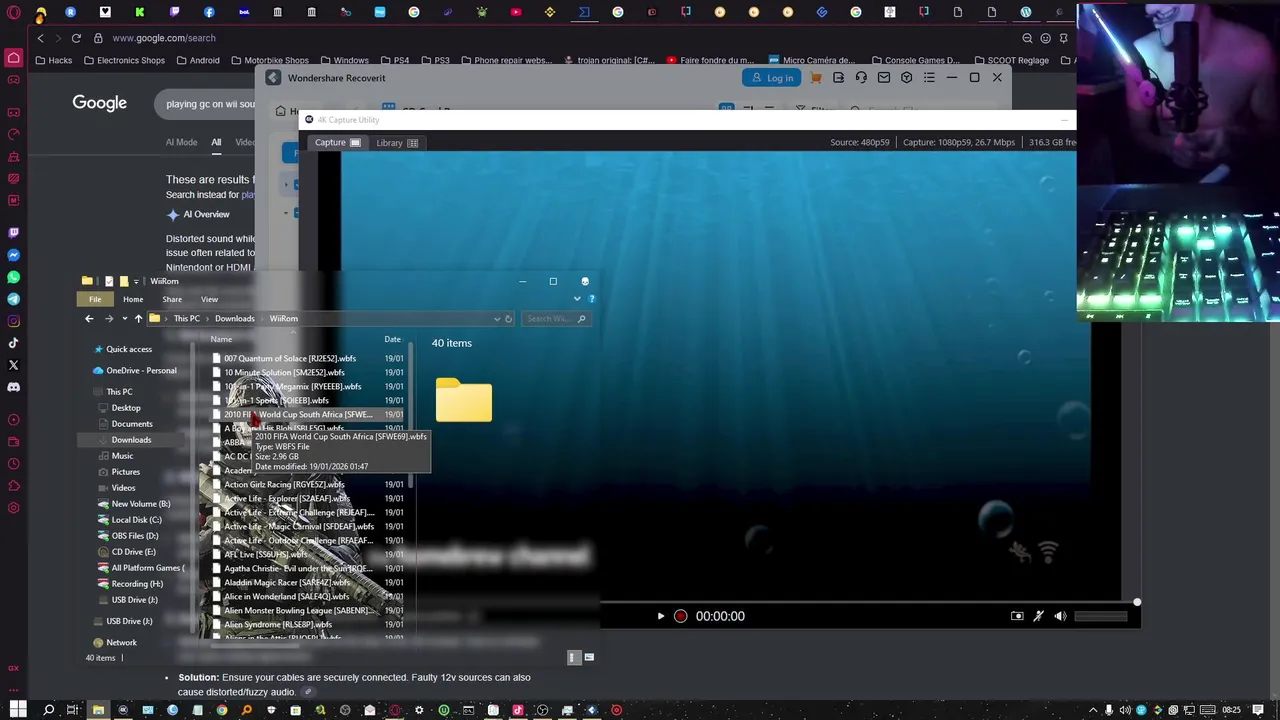Viewport: 1280px width, 720px height.
Task: Select Alice in Wonderland wbfs file
Action: pos(287,596)
